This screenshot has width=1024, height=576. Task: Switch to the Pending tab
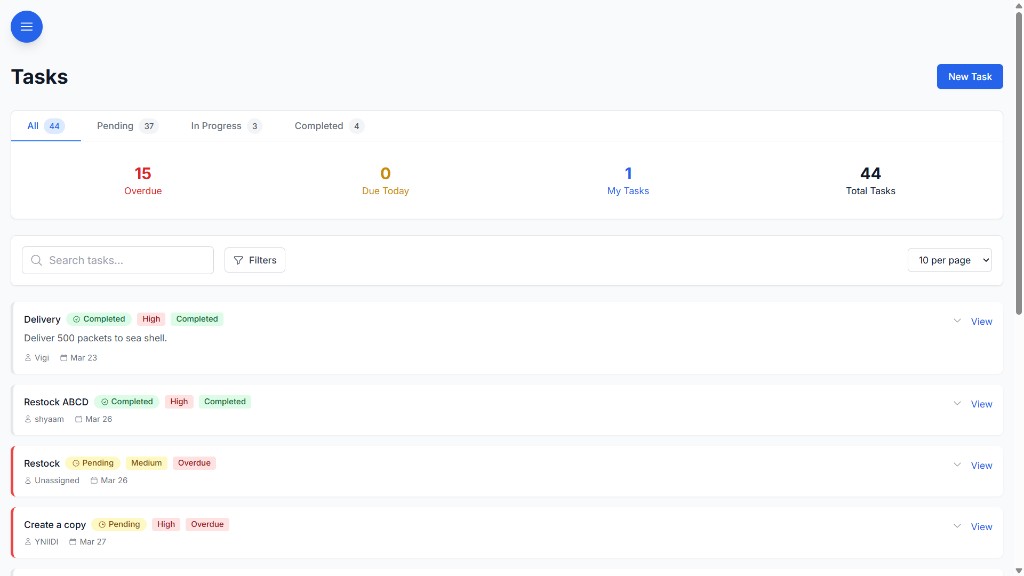[127, 126]
